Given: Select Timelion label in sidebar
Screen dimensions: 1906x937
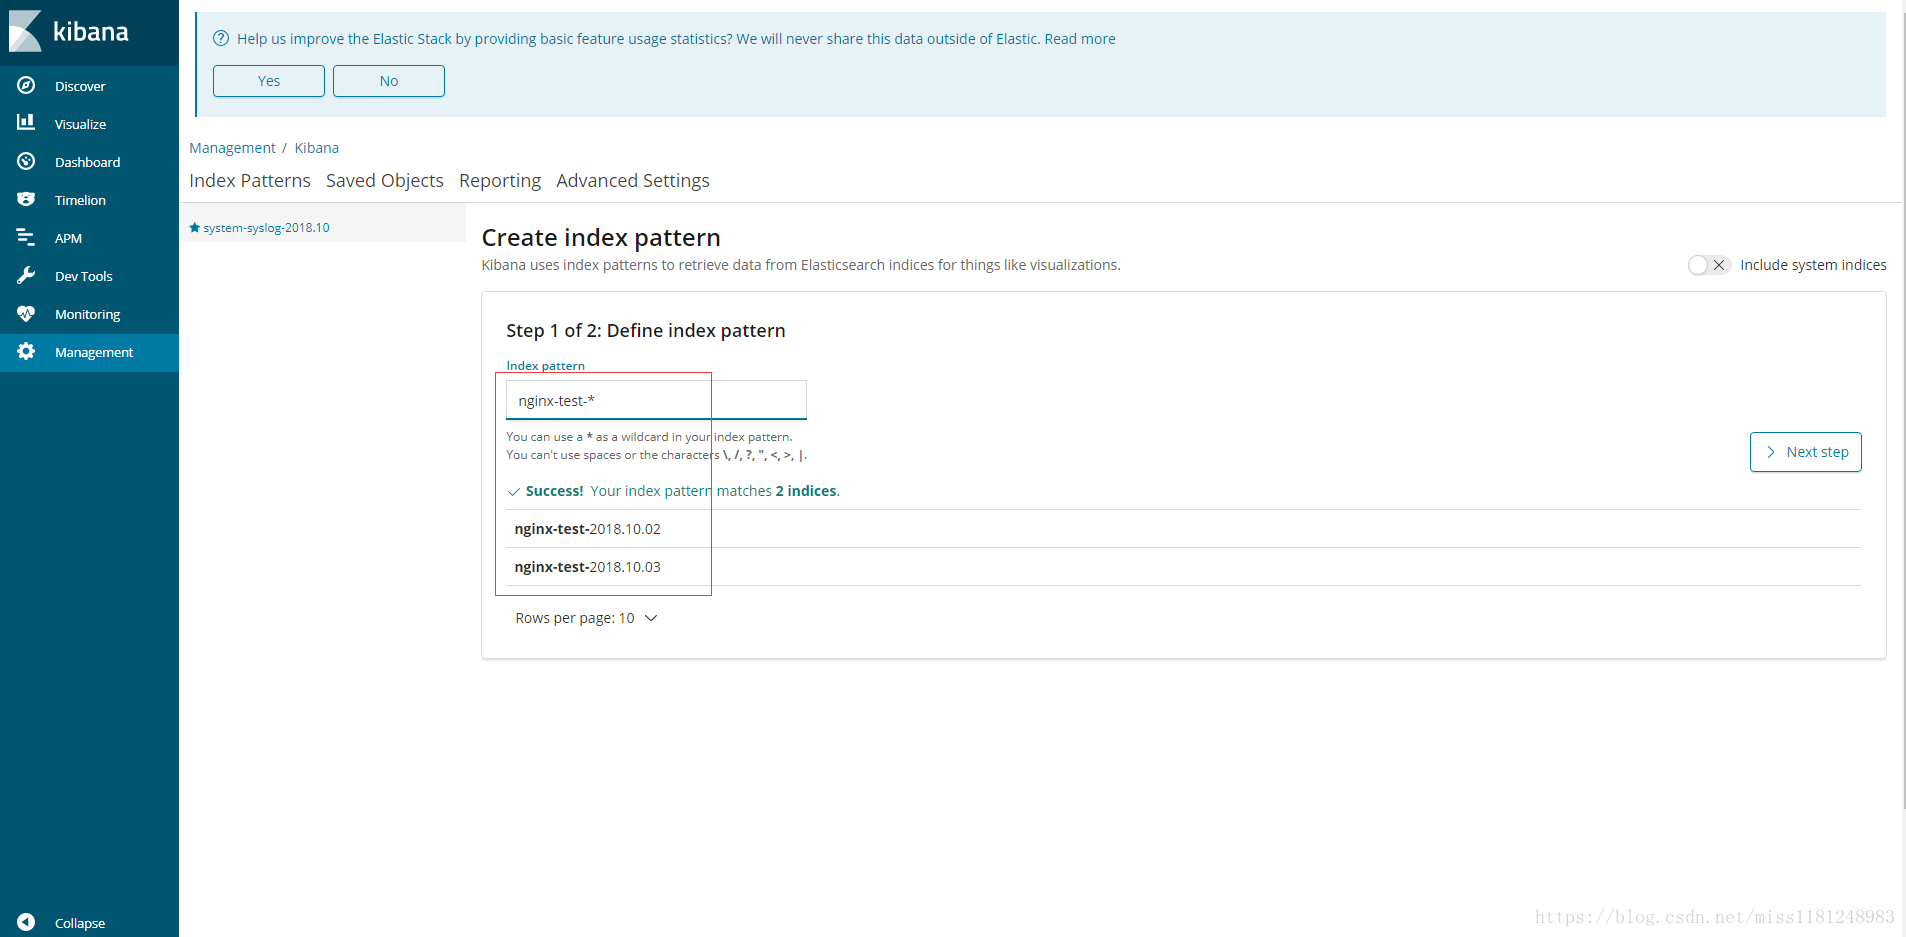Looking at the screenshot, I should coord(80,200).
